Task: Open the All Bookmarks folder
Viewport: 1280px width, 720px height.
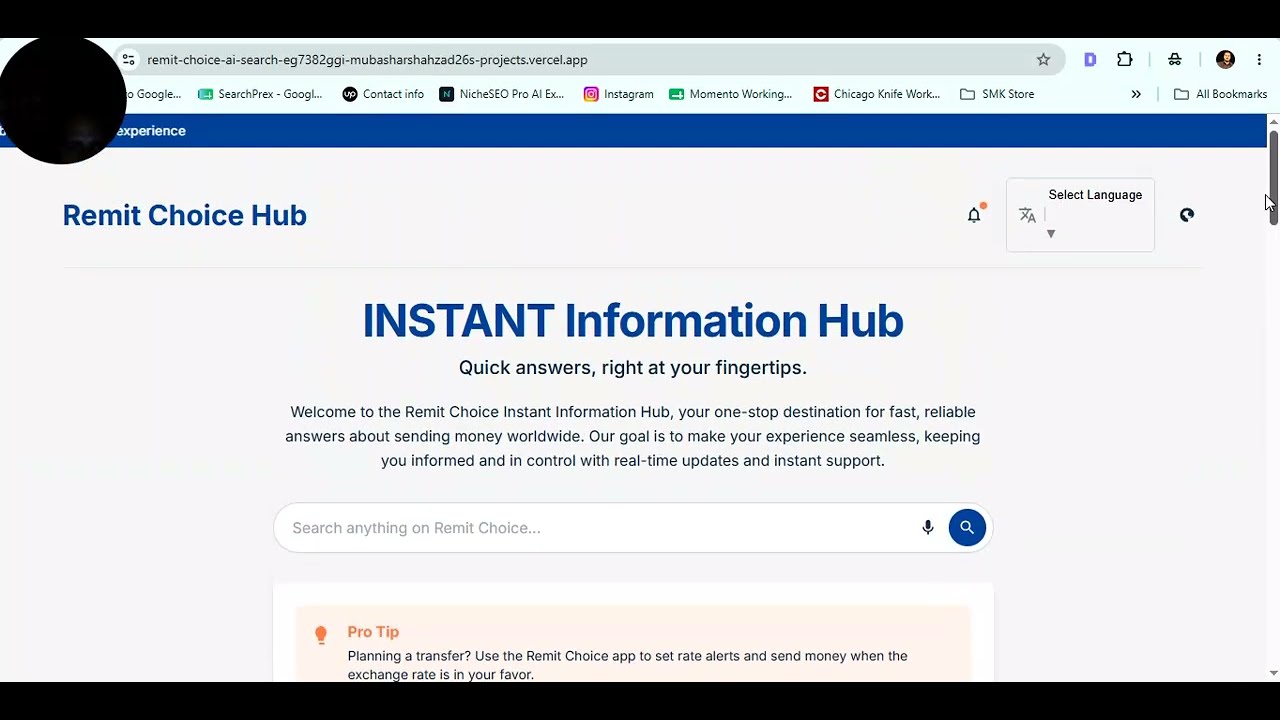Action: [x=1220, y=94]
